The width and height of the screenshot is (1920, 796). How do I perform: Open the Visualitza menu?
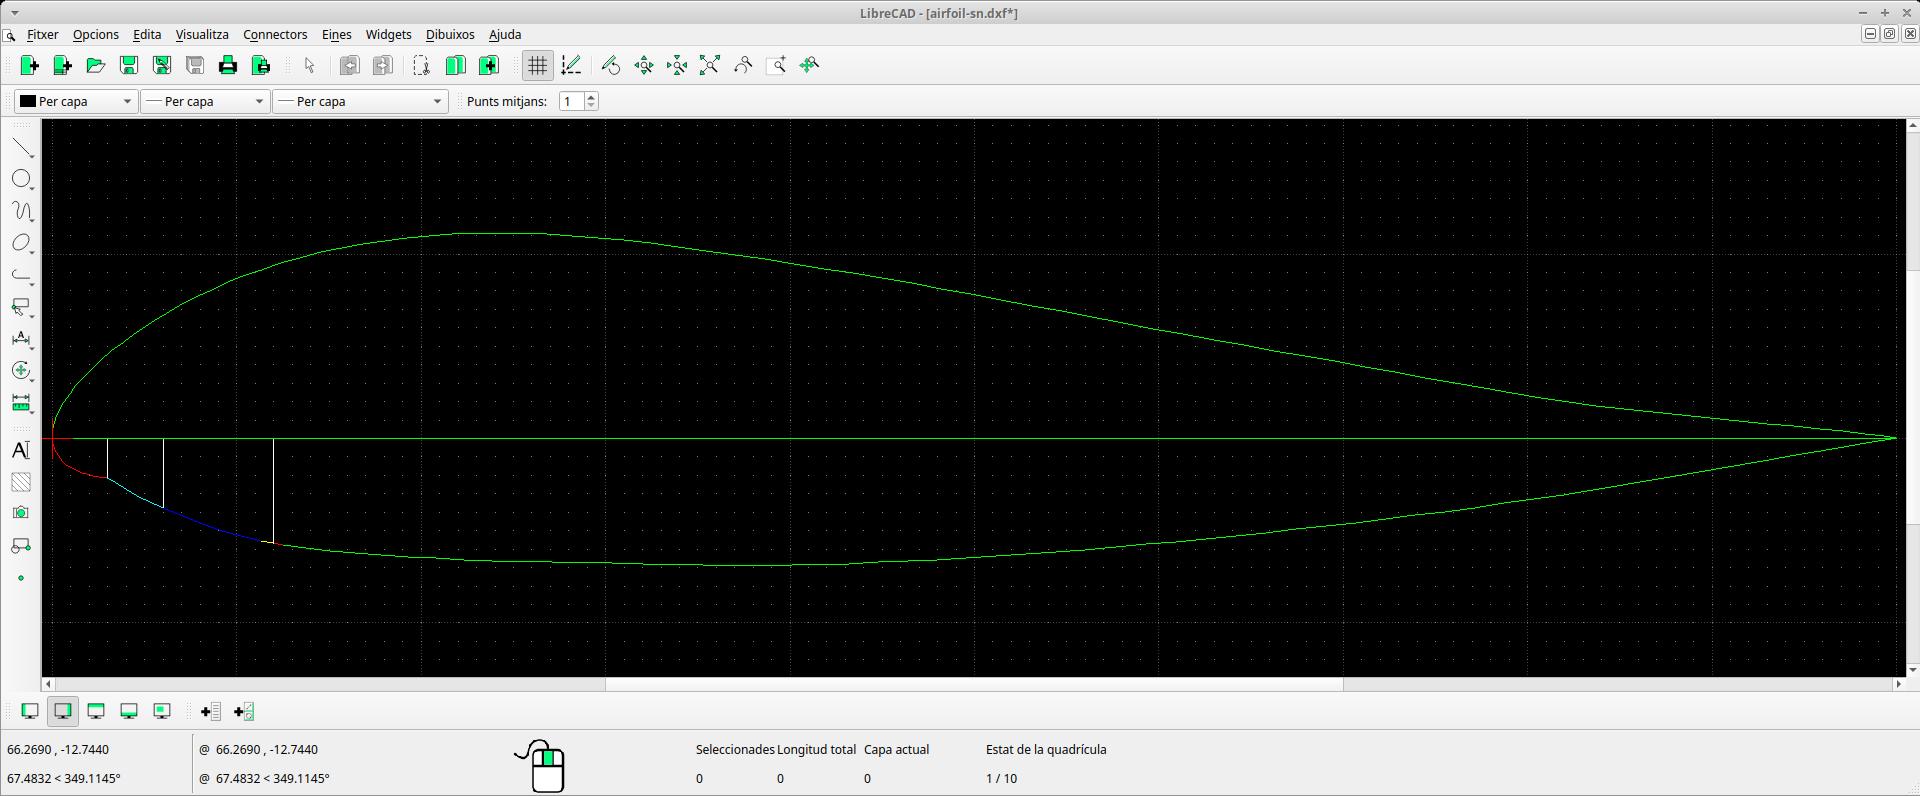[x=202, y=34]
